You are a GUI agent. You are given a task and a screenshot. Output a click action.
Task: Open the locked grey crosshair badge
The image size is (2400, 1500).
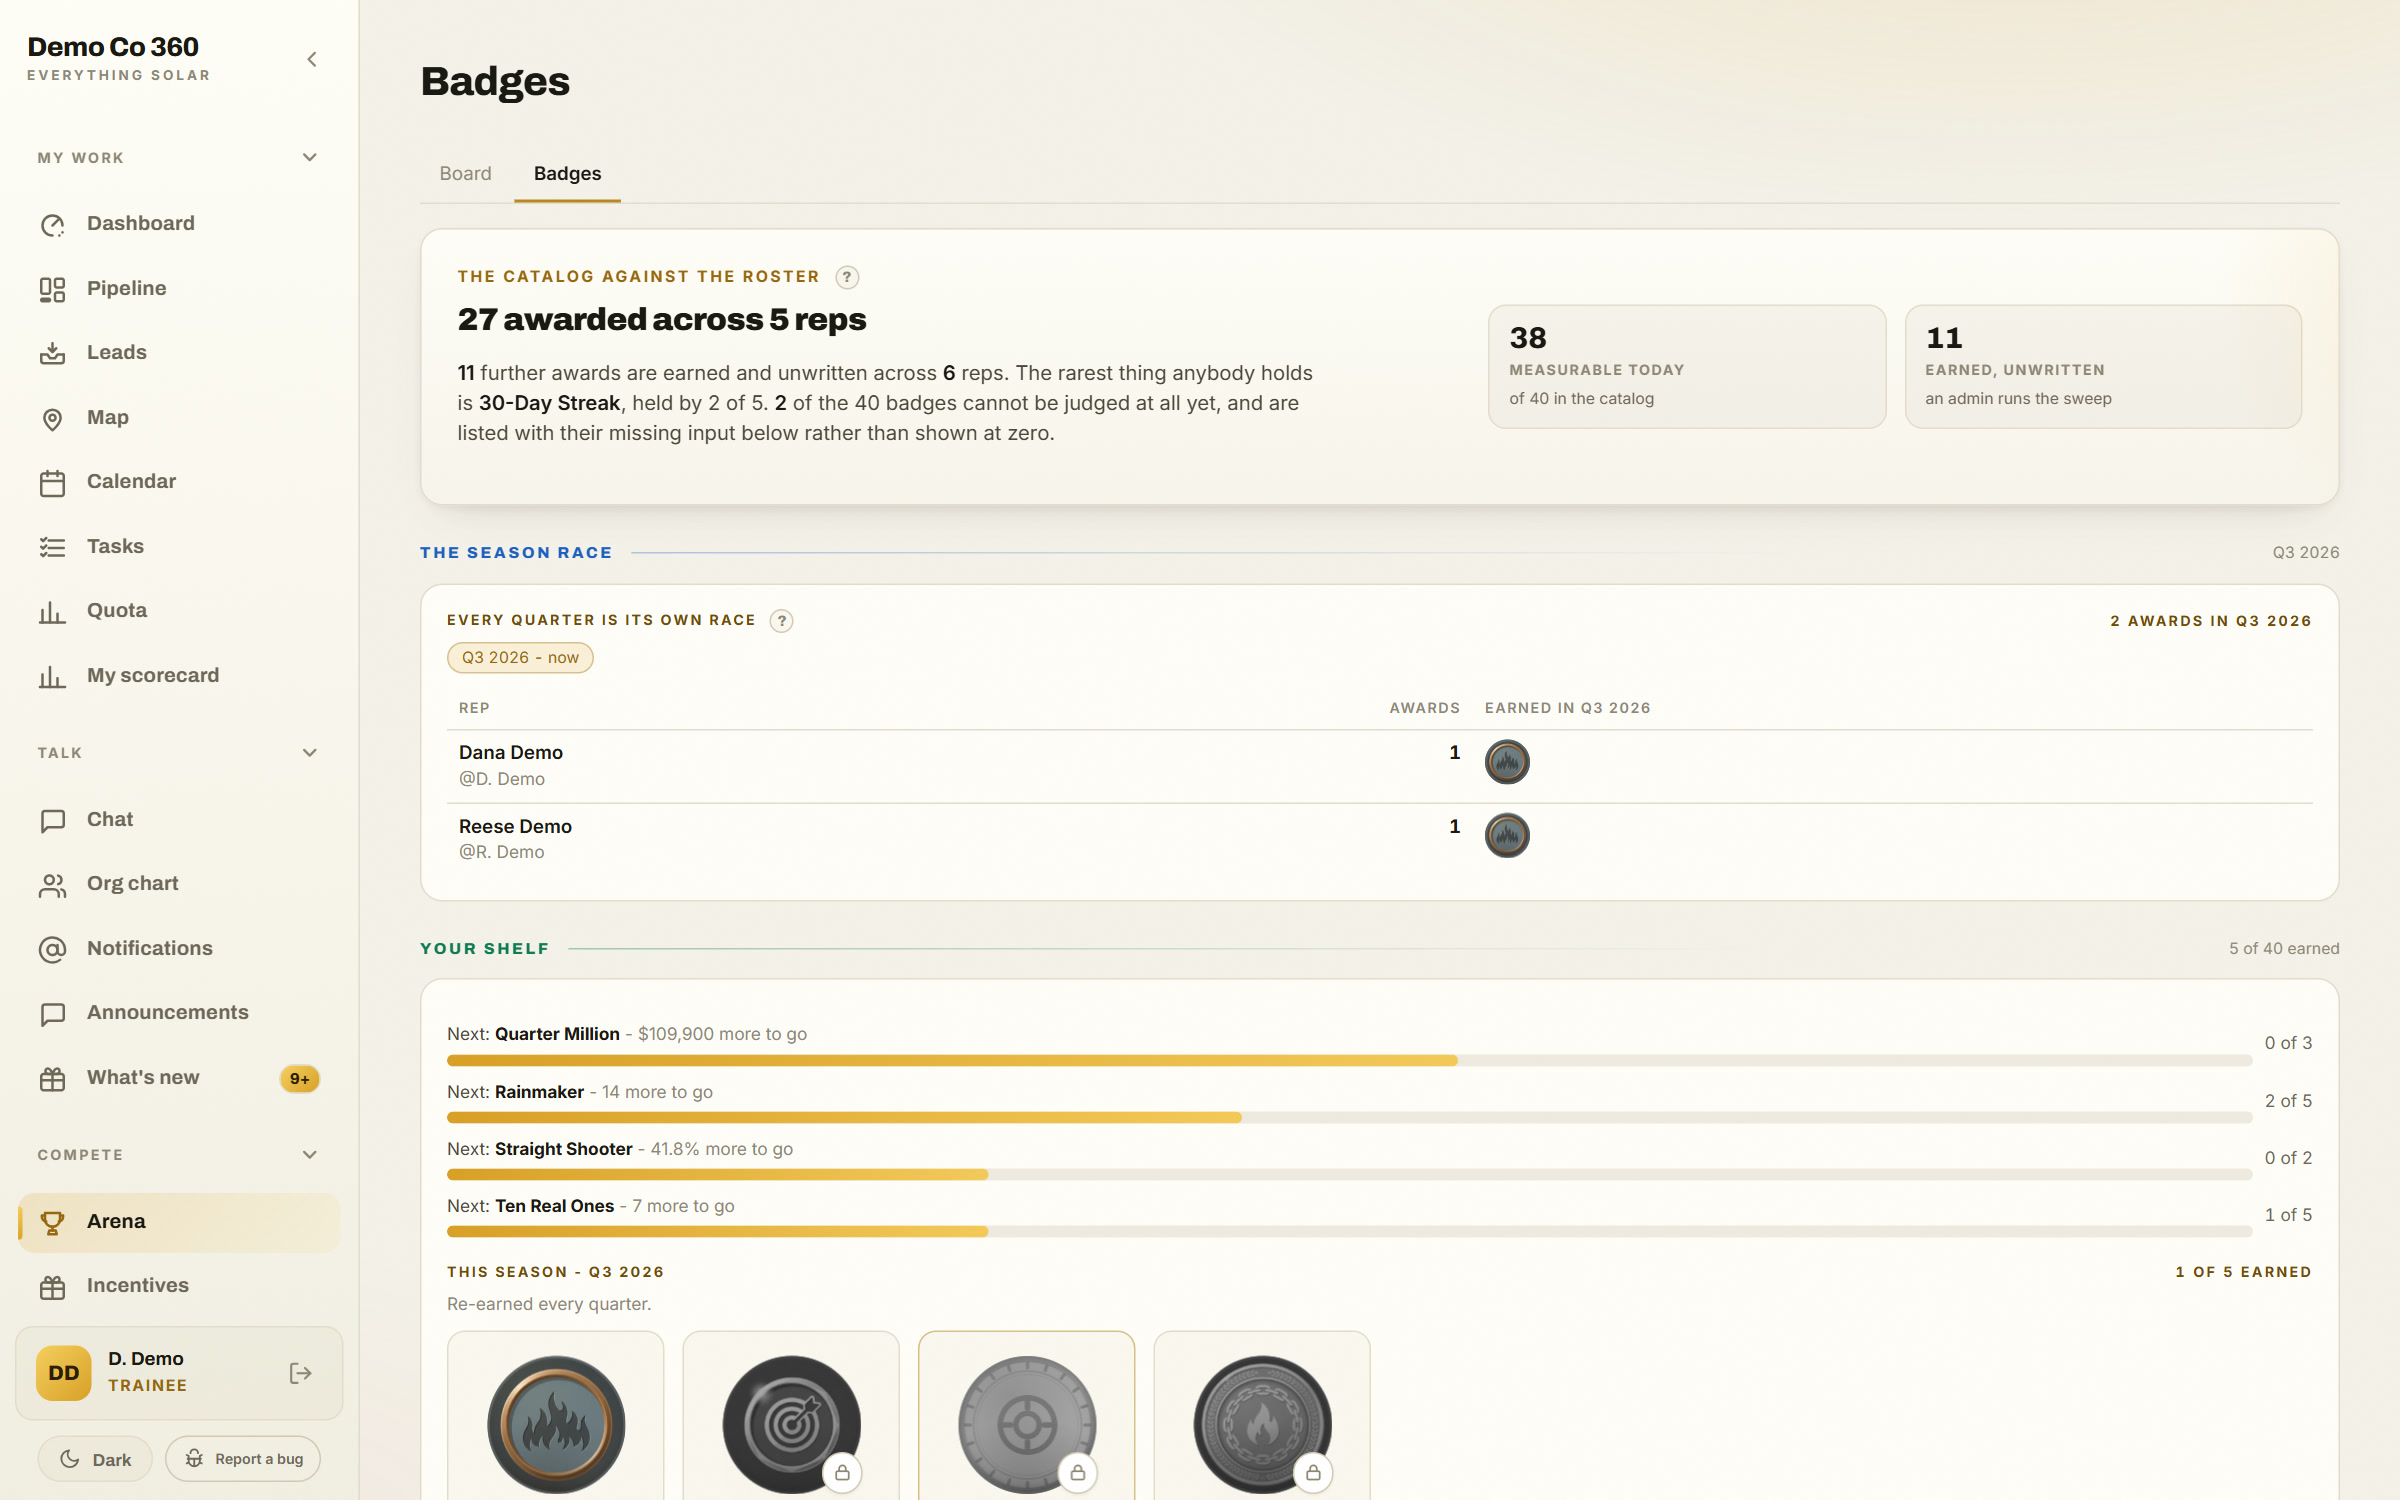tap(1027, 1424)
